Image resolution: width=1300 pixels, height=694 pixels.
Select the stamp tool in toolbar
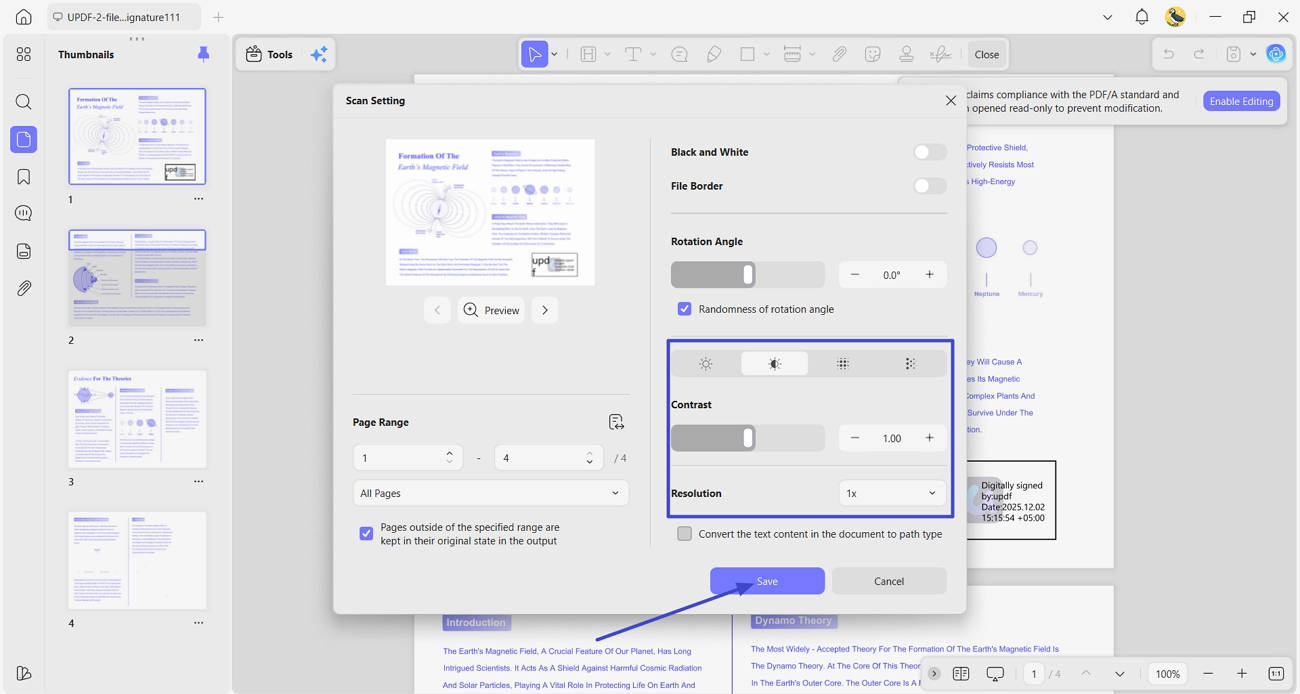point(906,54)
